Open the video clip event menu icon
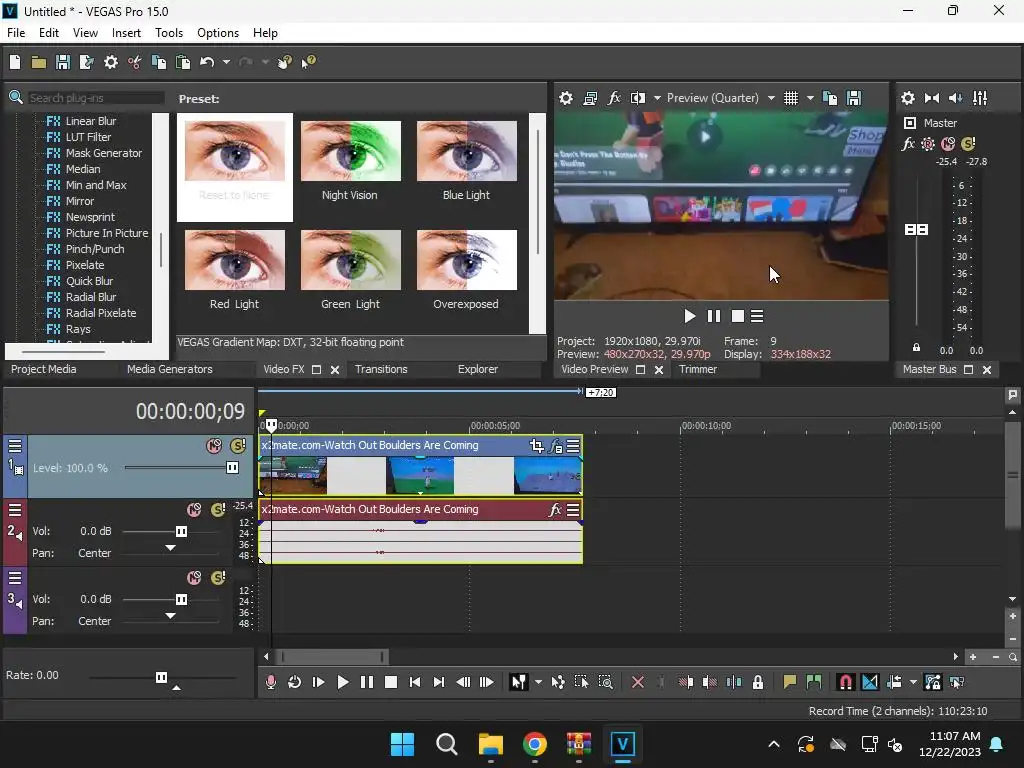 click(573, 445)
